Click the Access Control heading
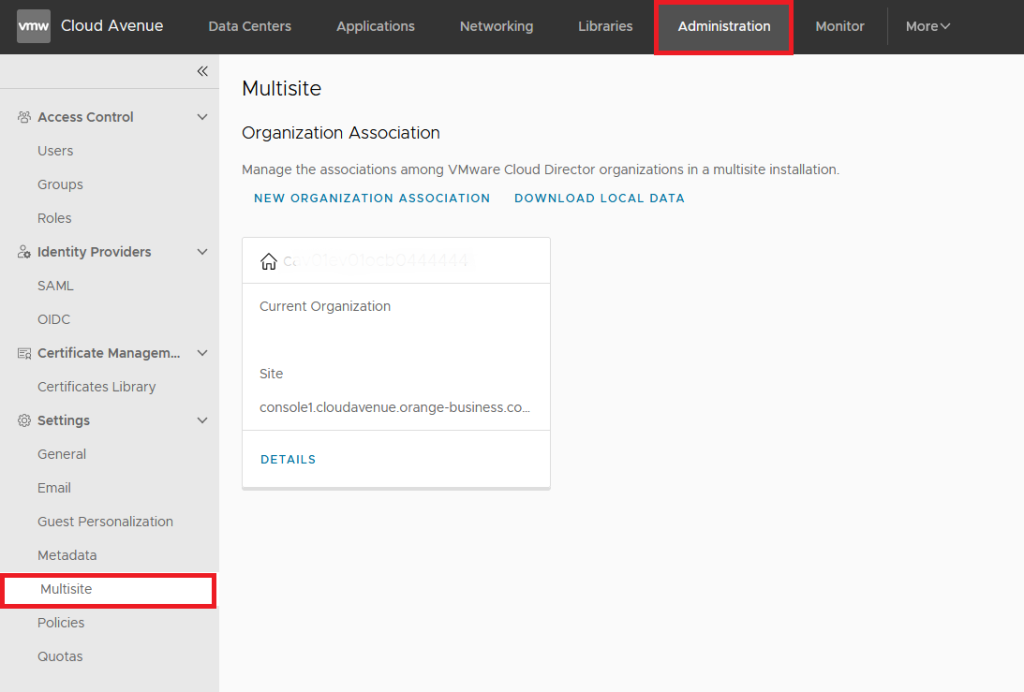 [x=86, y=117]
